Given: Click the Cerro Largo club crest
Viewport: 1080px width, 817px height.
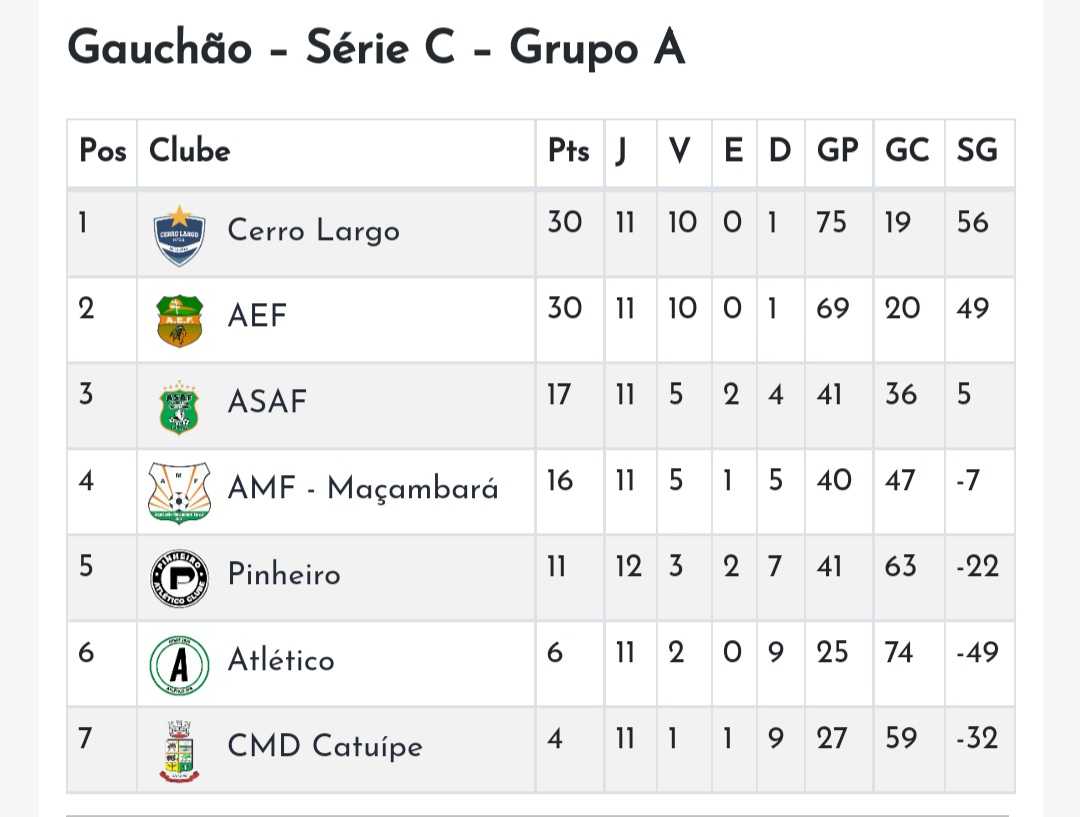Looking at the screenshot, I should pos(180,235).
